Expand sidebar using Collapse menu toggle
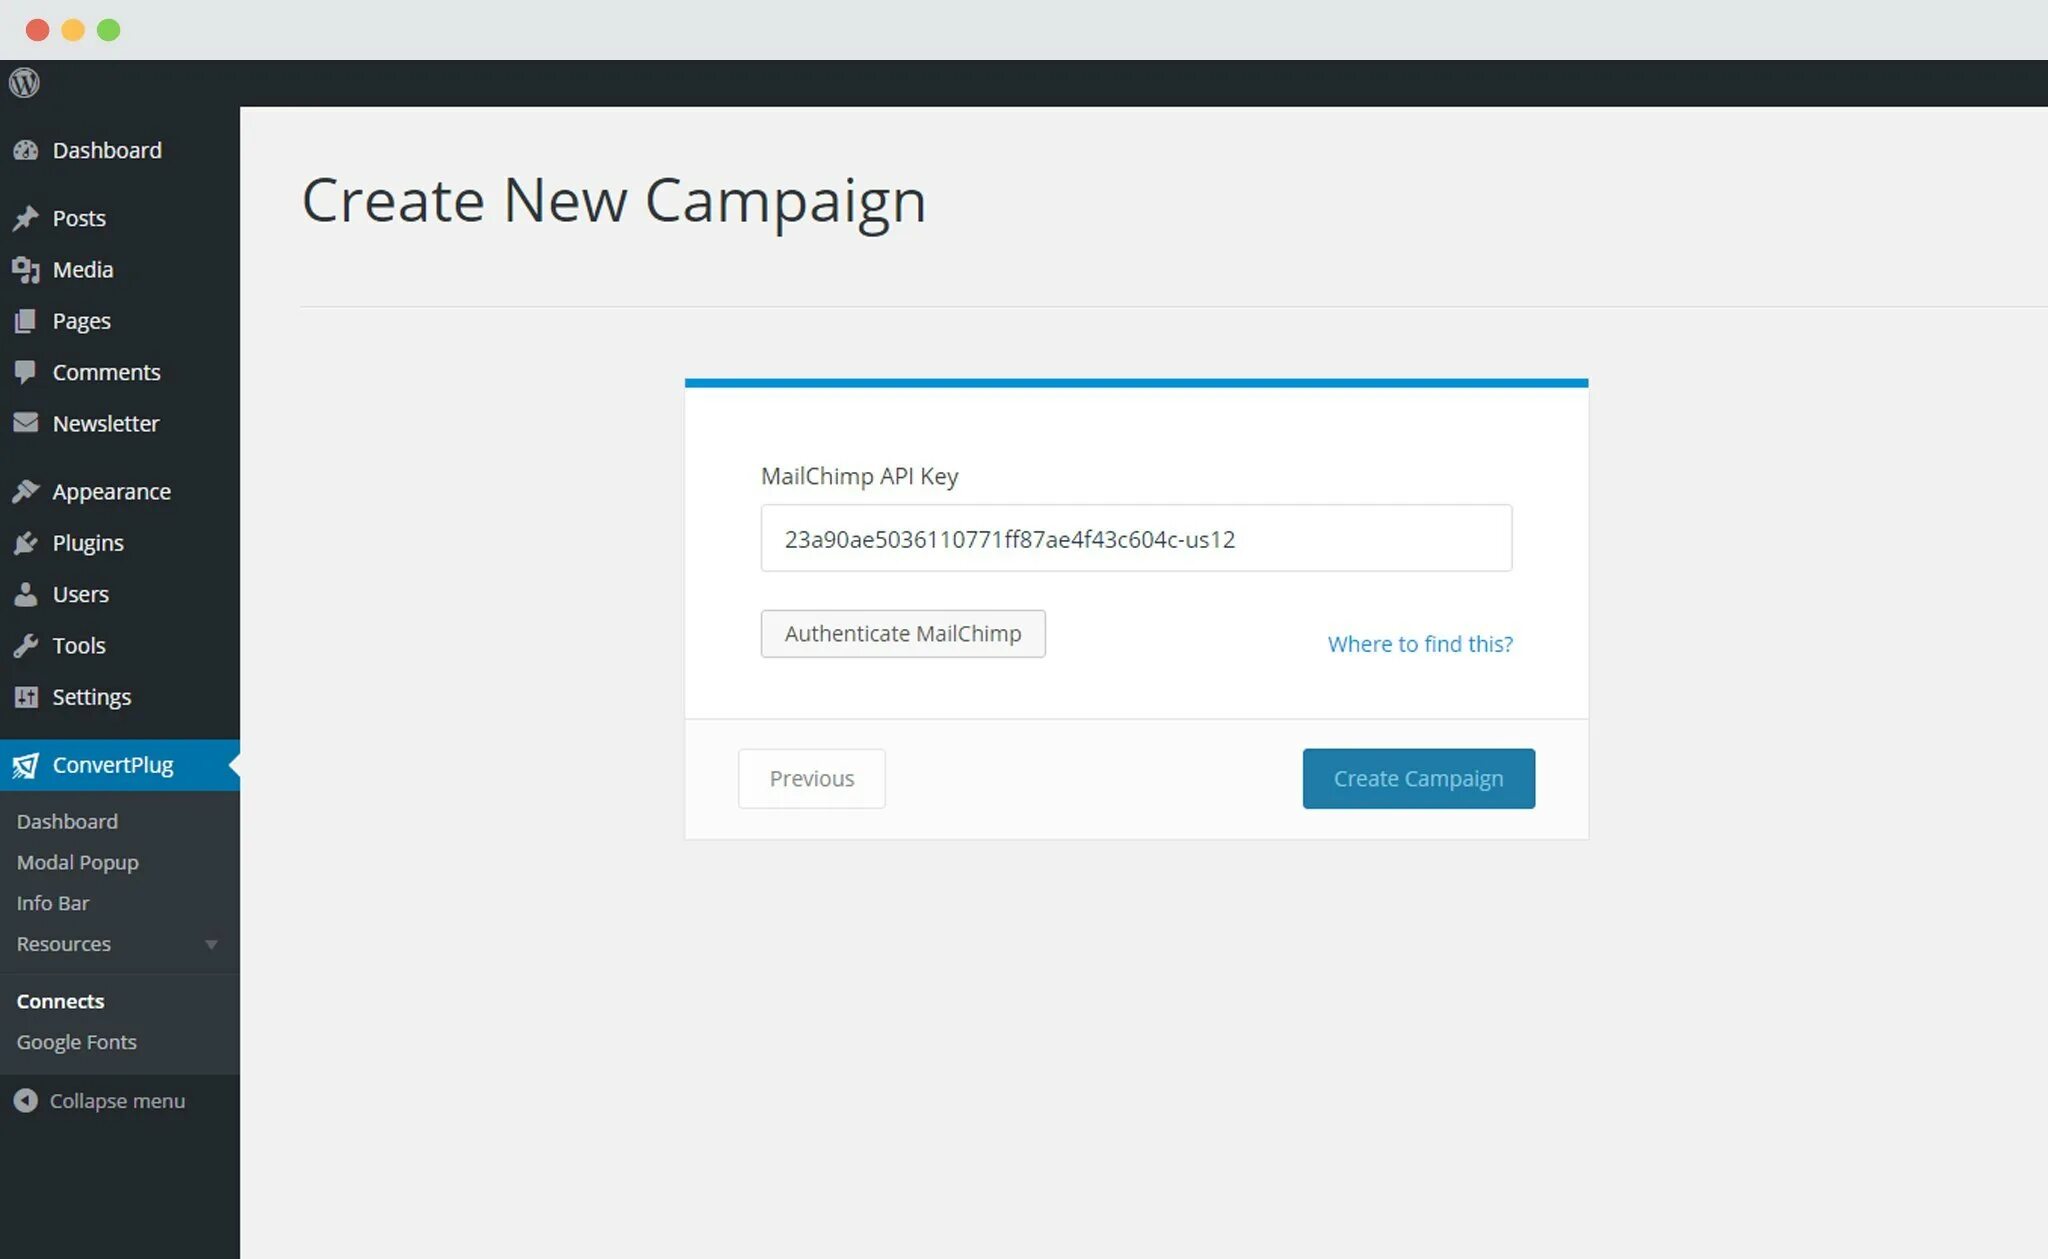This screenshot has height=1259, width=2048. click(x=99, y=1100)
